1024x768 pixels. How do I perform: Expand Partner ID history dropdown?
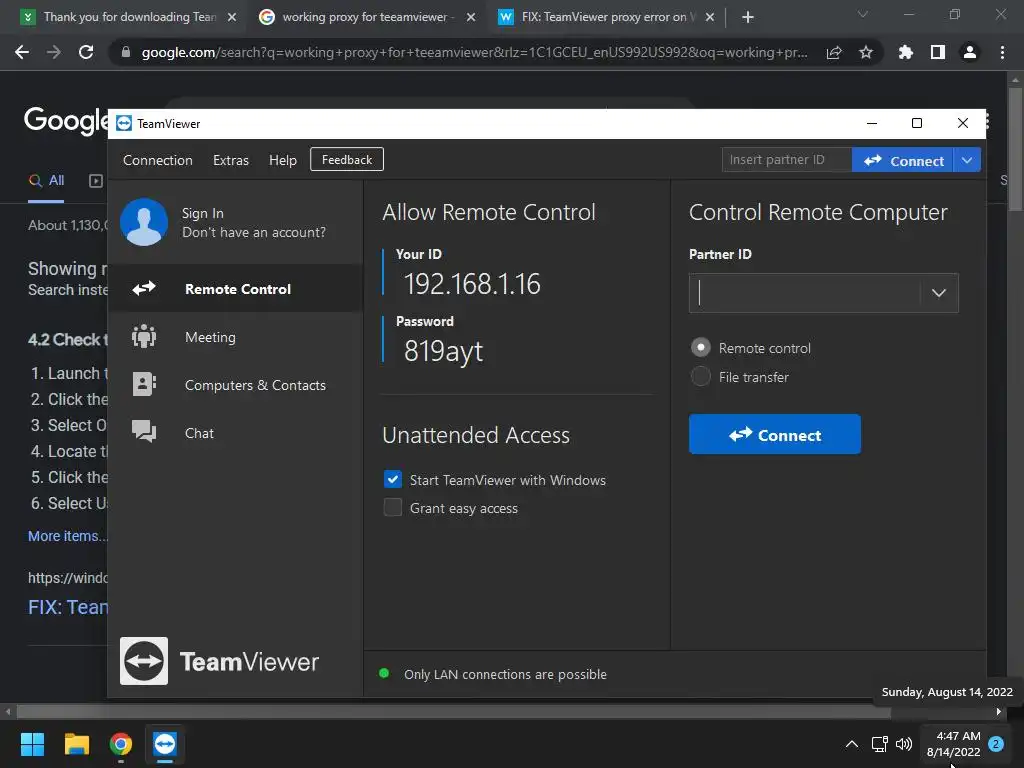tap(938, 293)
